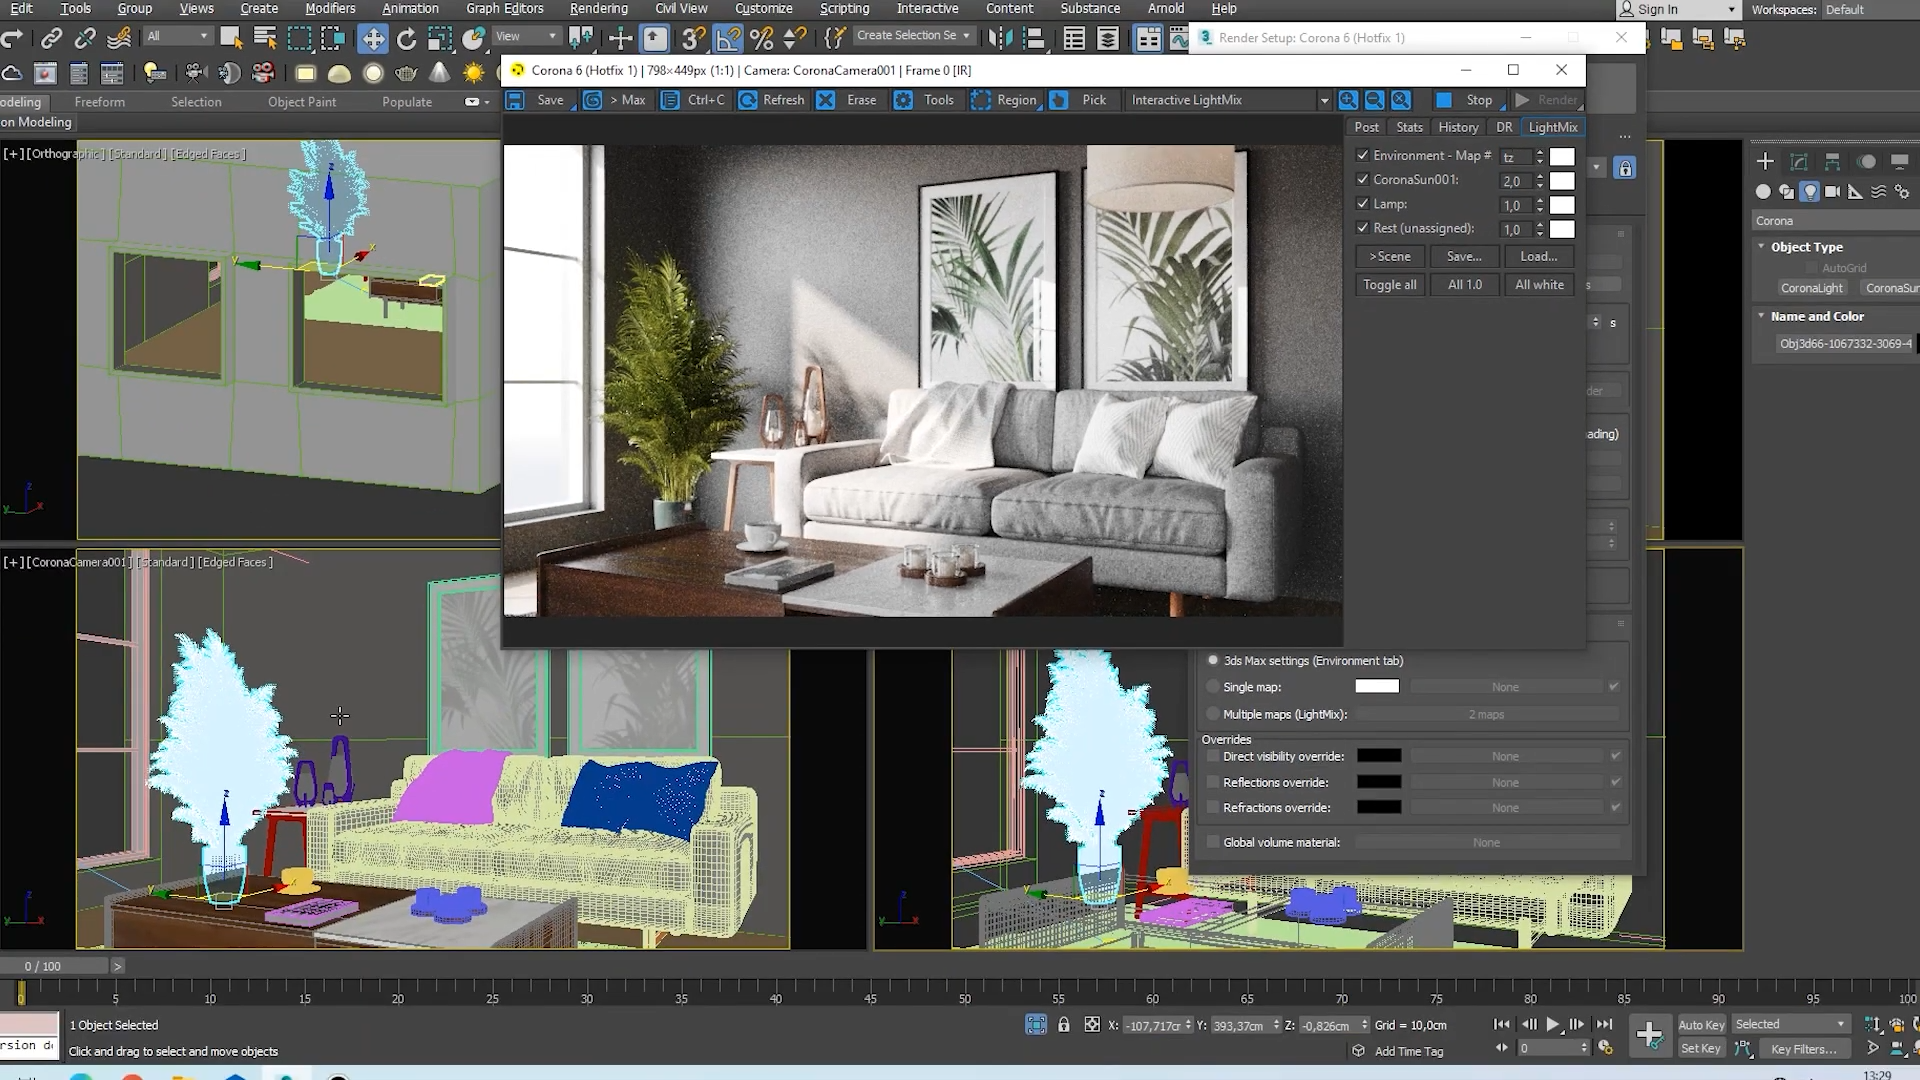Enable the Environment Map checkbox
This screenshot has height=1080, width=1920.
tap(1362, 154)
